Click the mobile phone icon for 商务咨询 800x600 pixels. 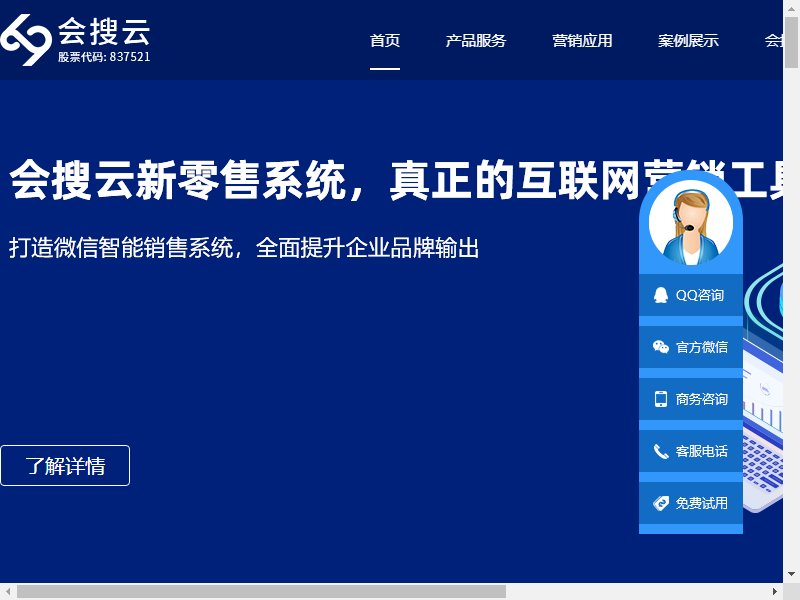pos(661,399)
